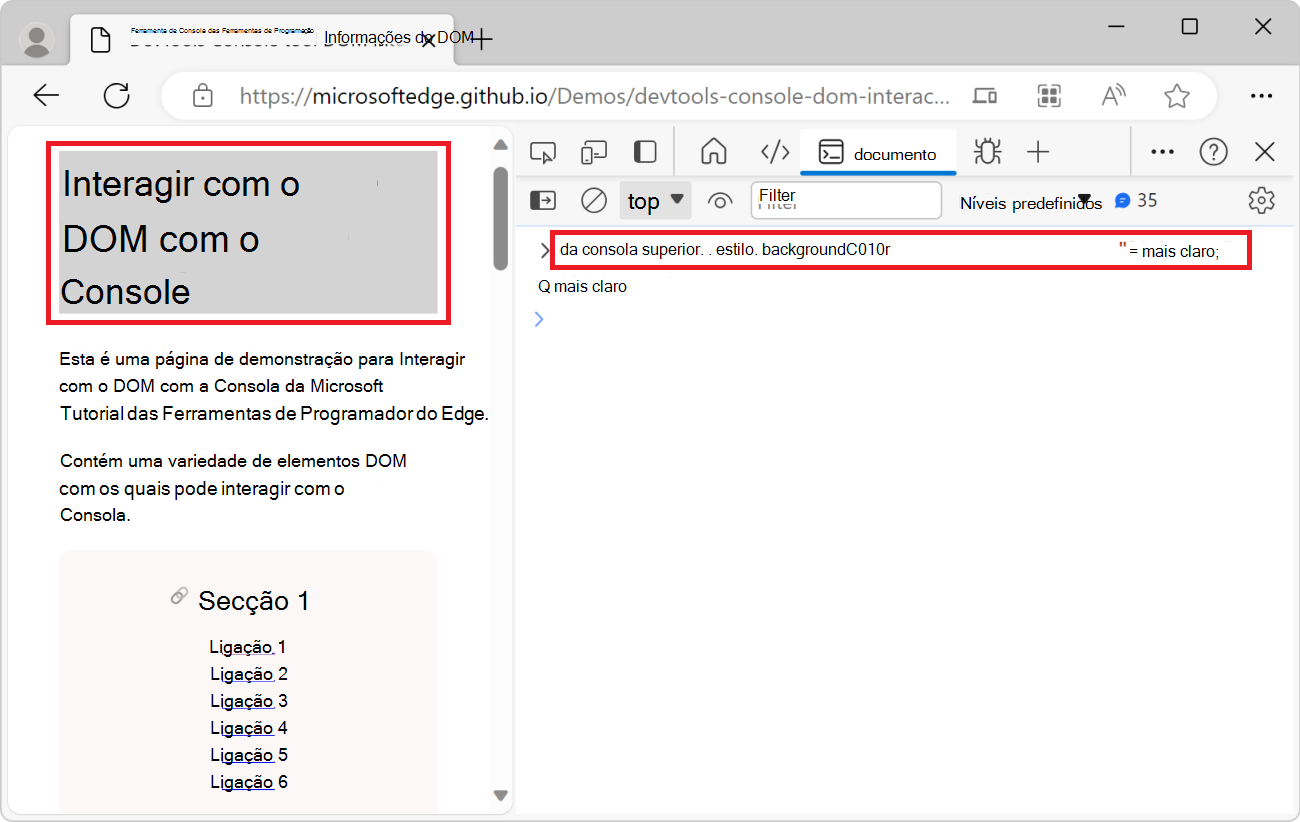The image size is (1300, 822).
Task: Open DevTools Settings gear
Action: [1261, 200]
